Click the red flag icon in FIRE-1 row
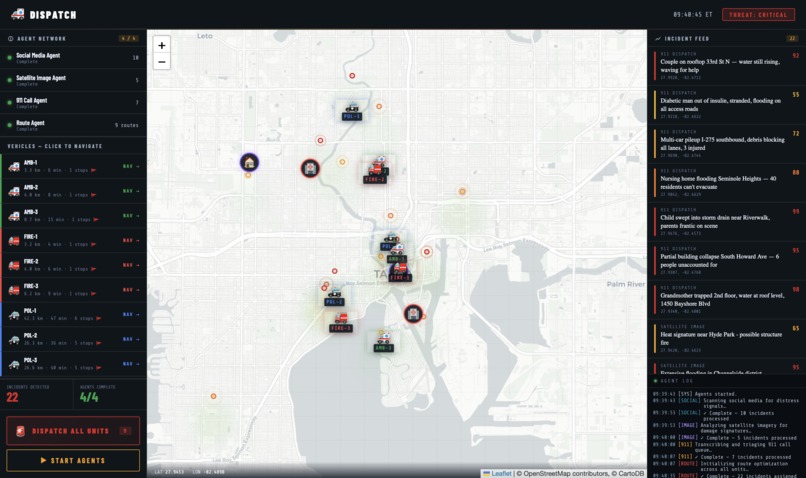 click(94, 244)
